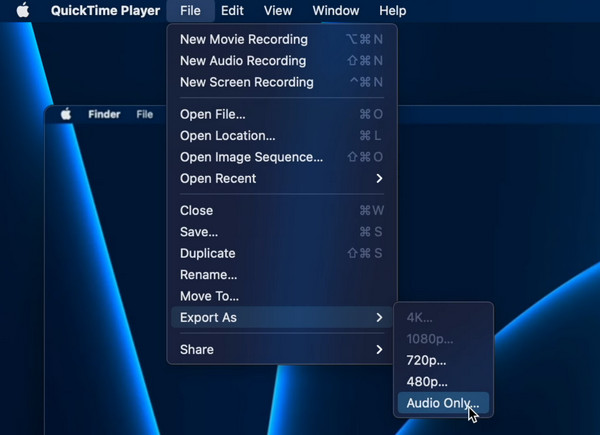The width and height of the screenshot is (600, 435).
Task: Start a New Screen Recording
Action: pos(282,82)
